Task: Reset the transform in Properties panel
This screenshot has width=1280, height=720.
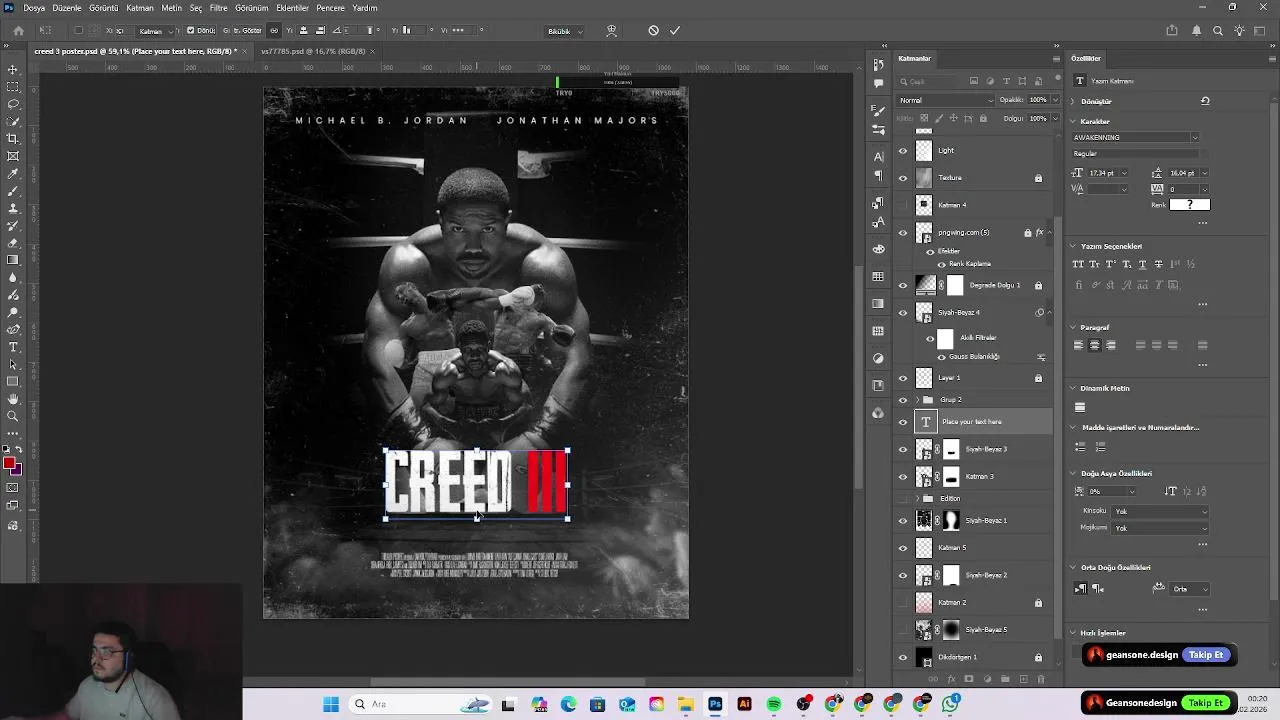Action: pos(1205,101)
